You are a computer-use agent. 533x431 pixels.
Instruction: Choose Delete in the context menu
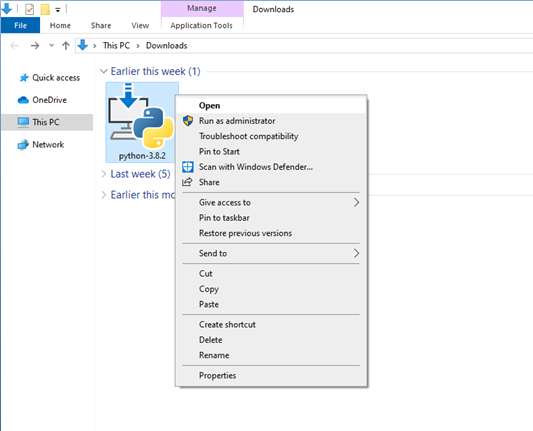[x=271, y=340]
